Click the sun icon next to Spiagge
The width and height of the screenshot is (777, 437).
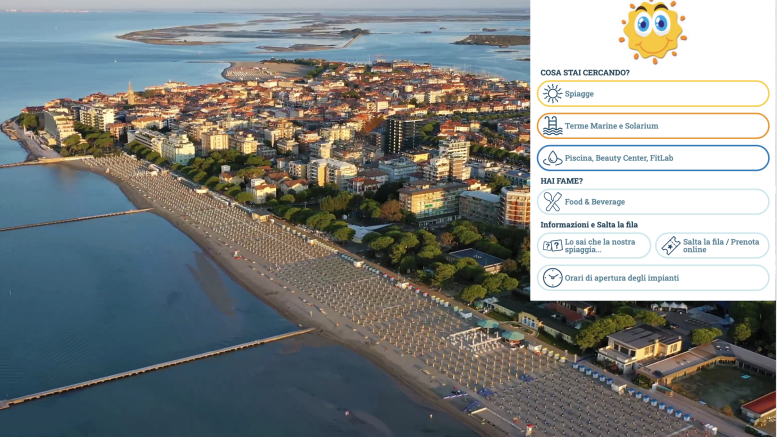(x=552, y=94)
